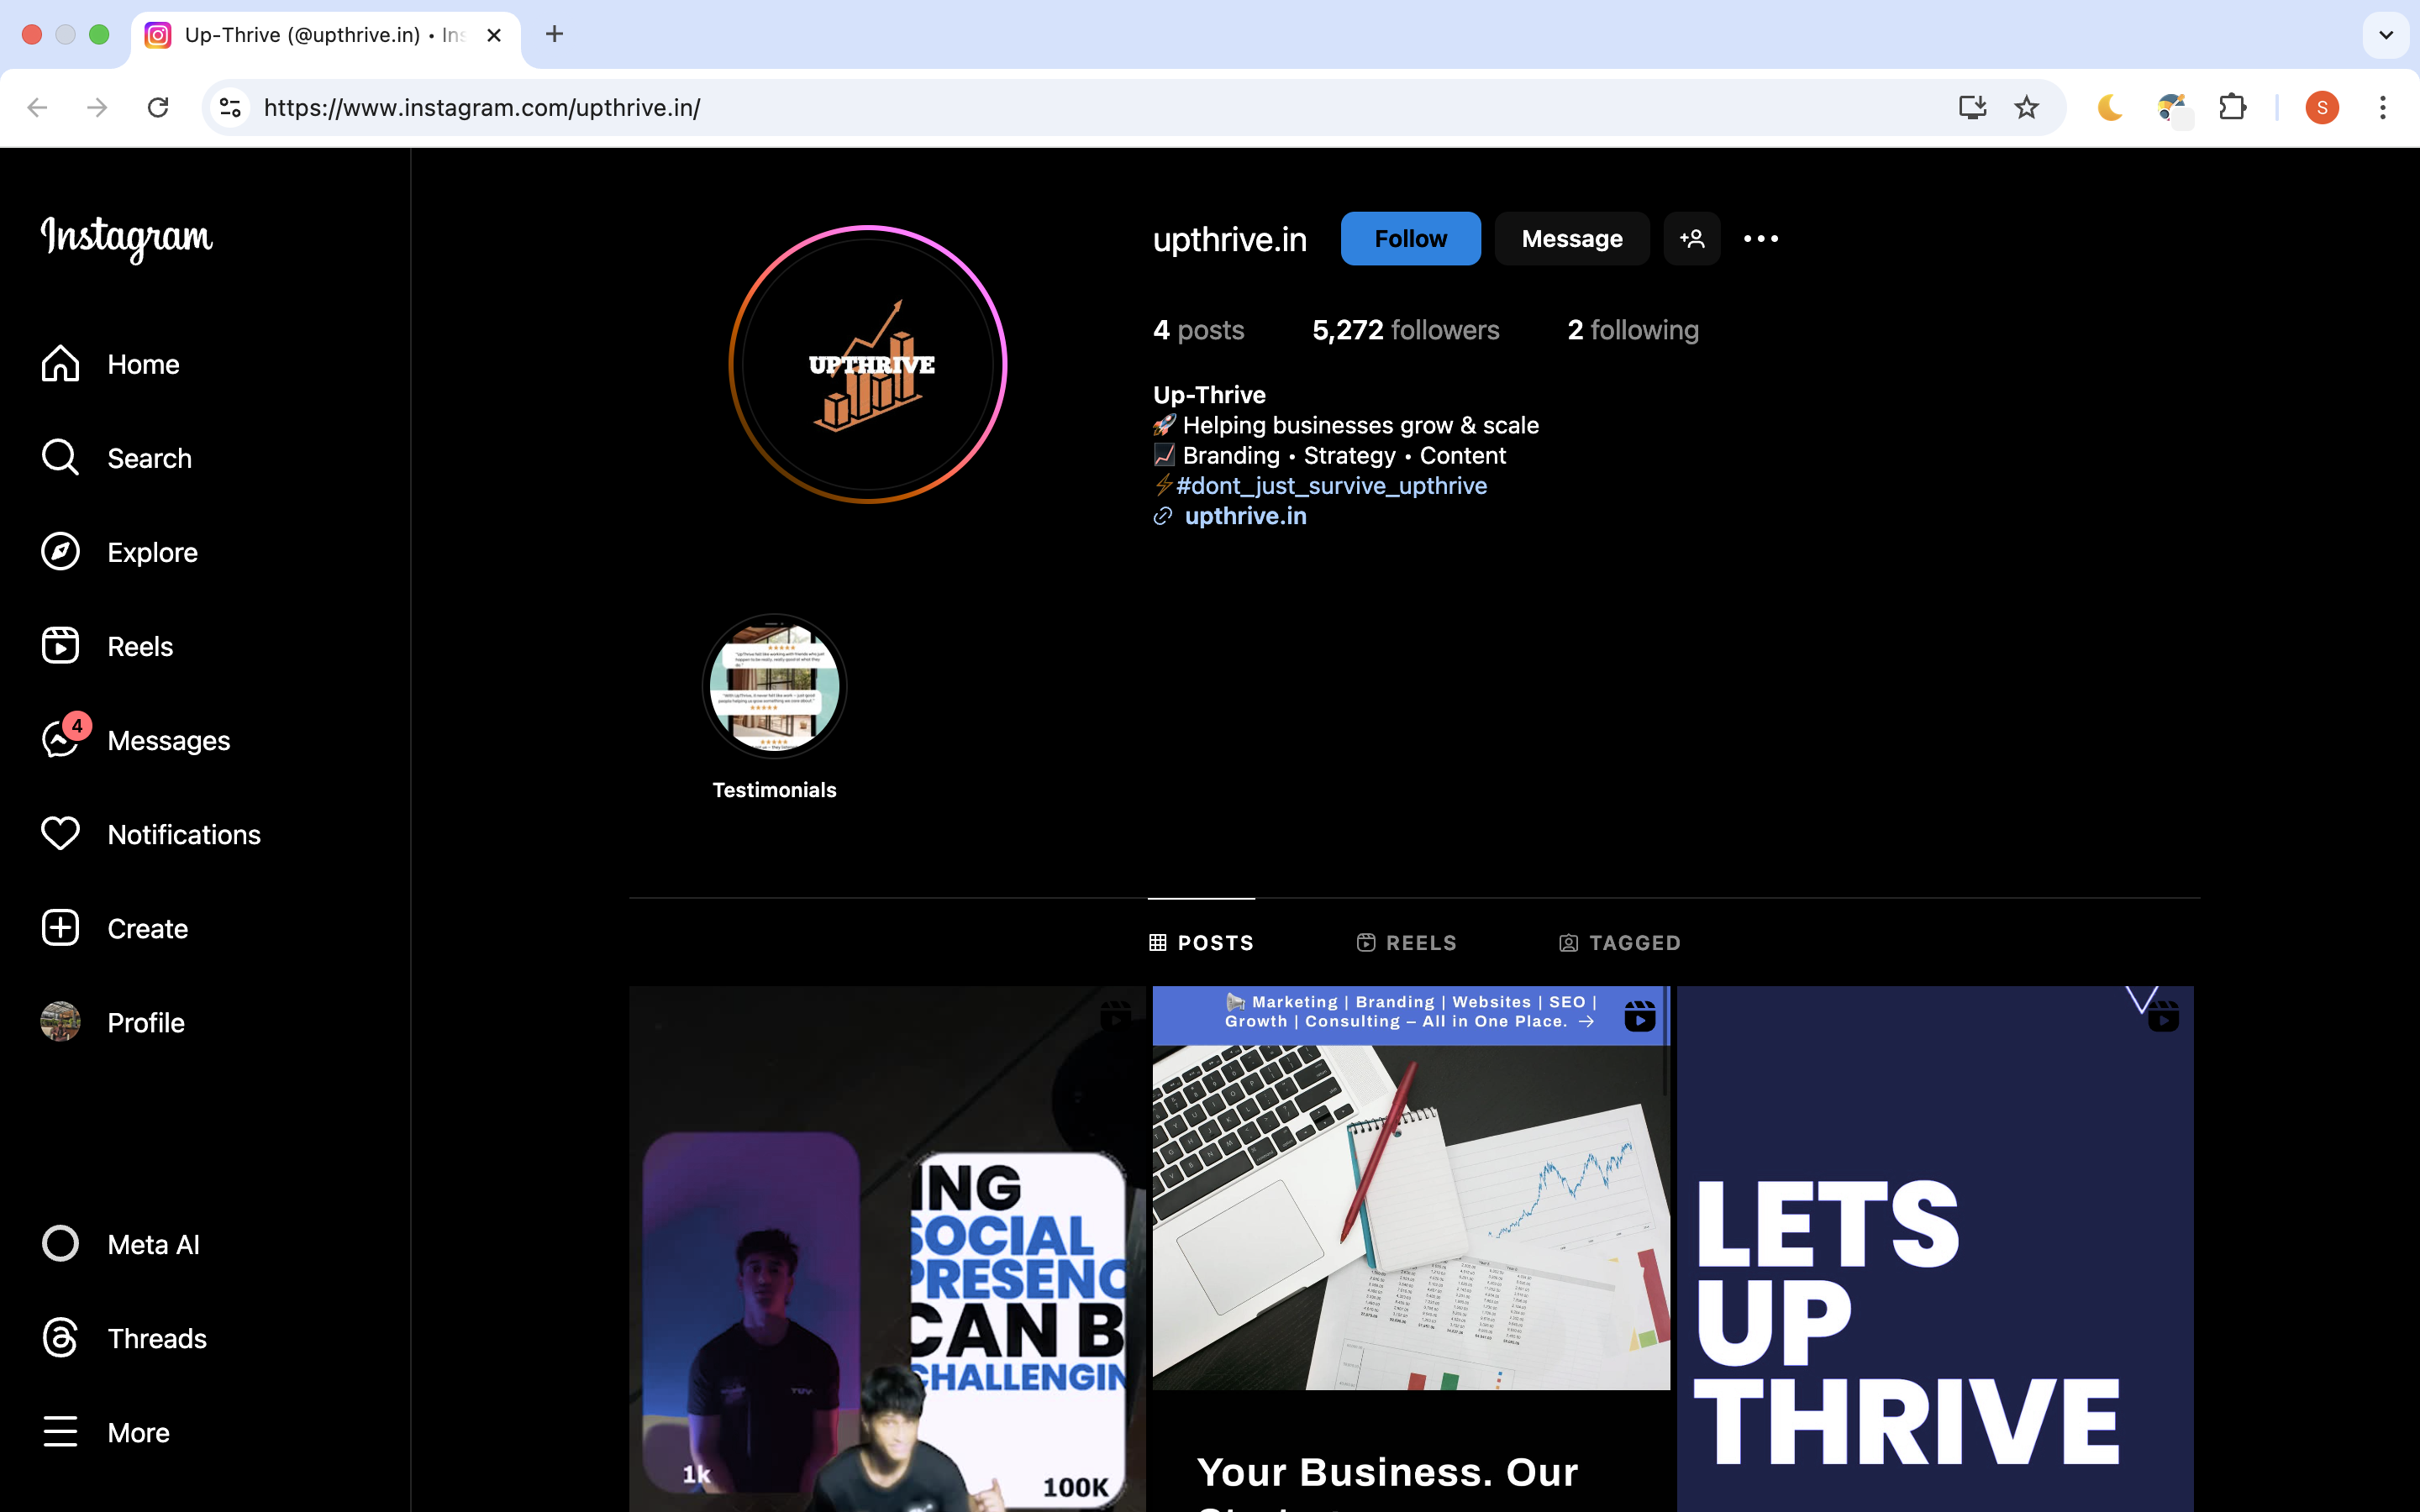The image size is (2420, 1512).
Task: Click the dark mode moon extension
Action: point(2110,107)
